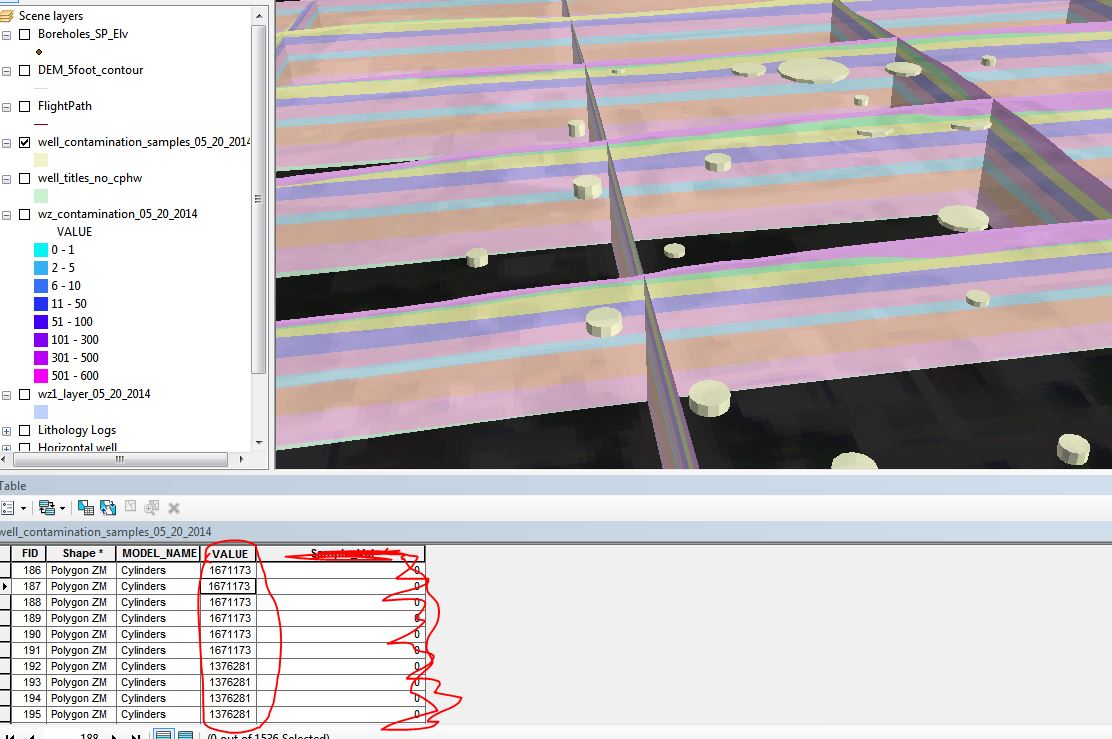This screenshot has height=739, width=1112.
Task: Click the VALUE column header
Action: click(x=230, y=554)
